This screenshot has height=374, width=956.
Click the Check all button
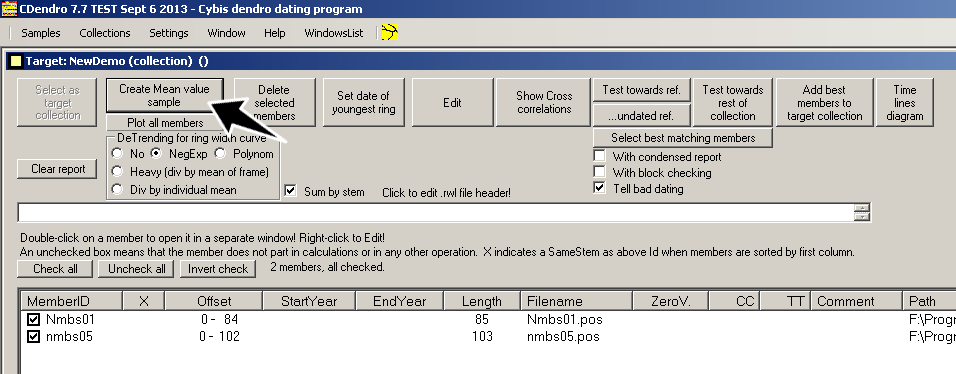click(x=55, y=268)
